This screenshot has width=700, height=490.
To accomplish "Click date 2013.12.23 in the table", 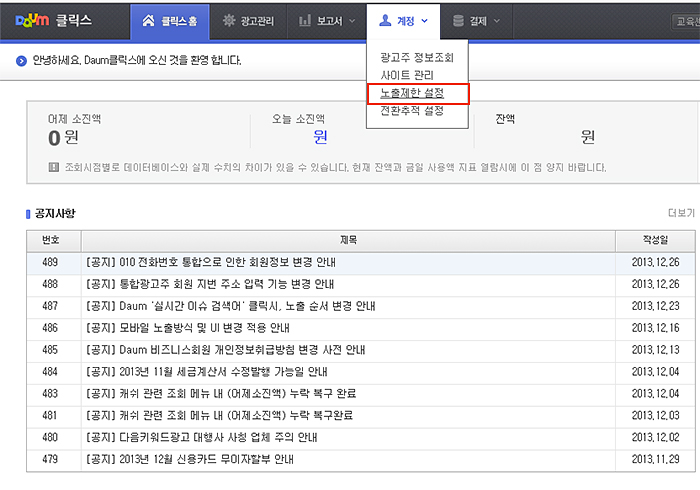I will pyautogui.click(x=655, y=306).
